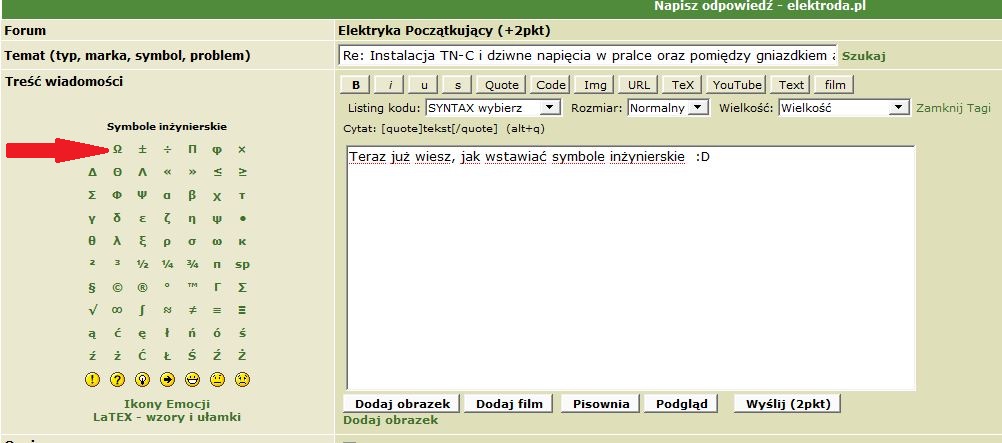Insert the Polish letter ł
The height and width of the screenshot is (443, 1002).
tap(167, 333)
